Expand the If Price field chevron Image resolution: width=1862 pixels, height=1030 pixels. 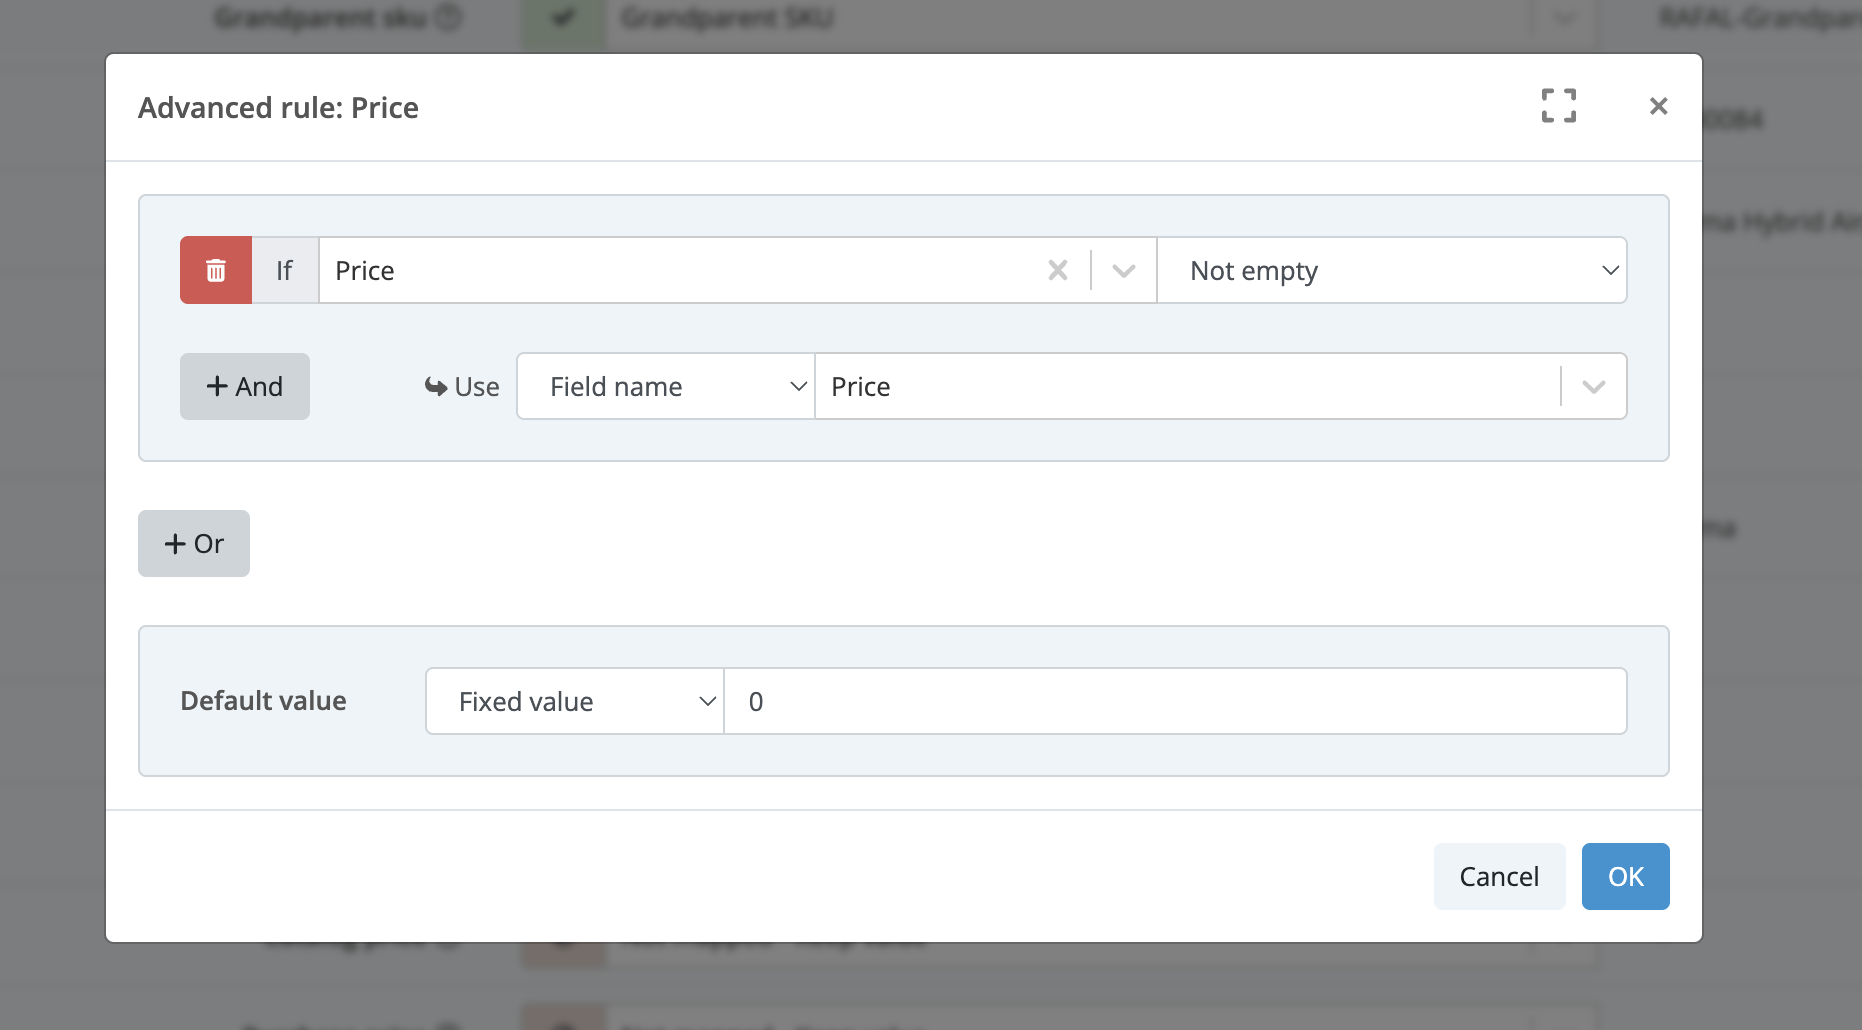[1124, 270]
